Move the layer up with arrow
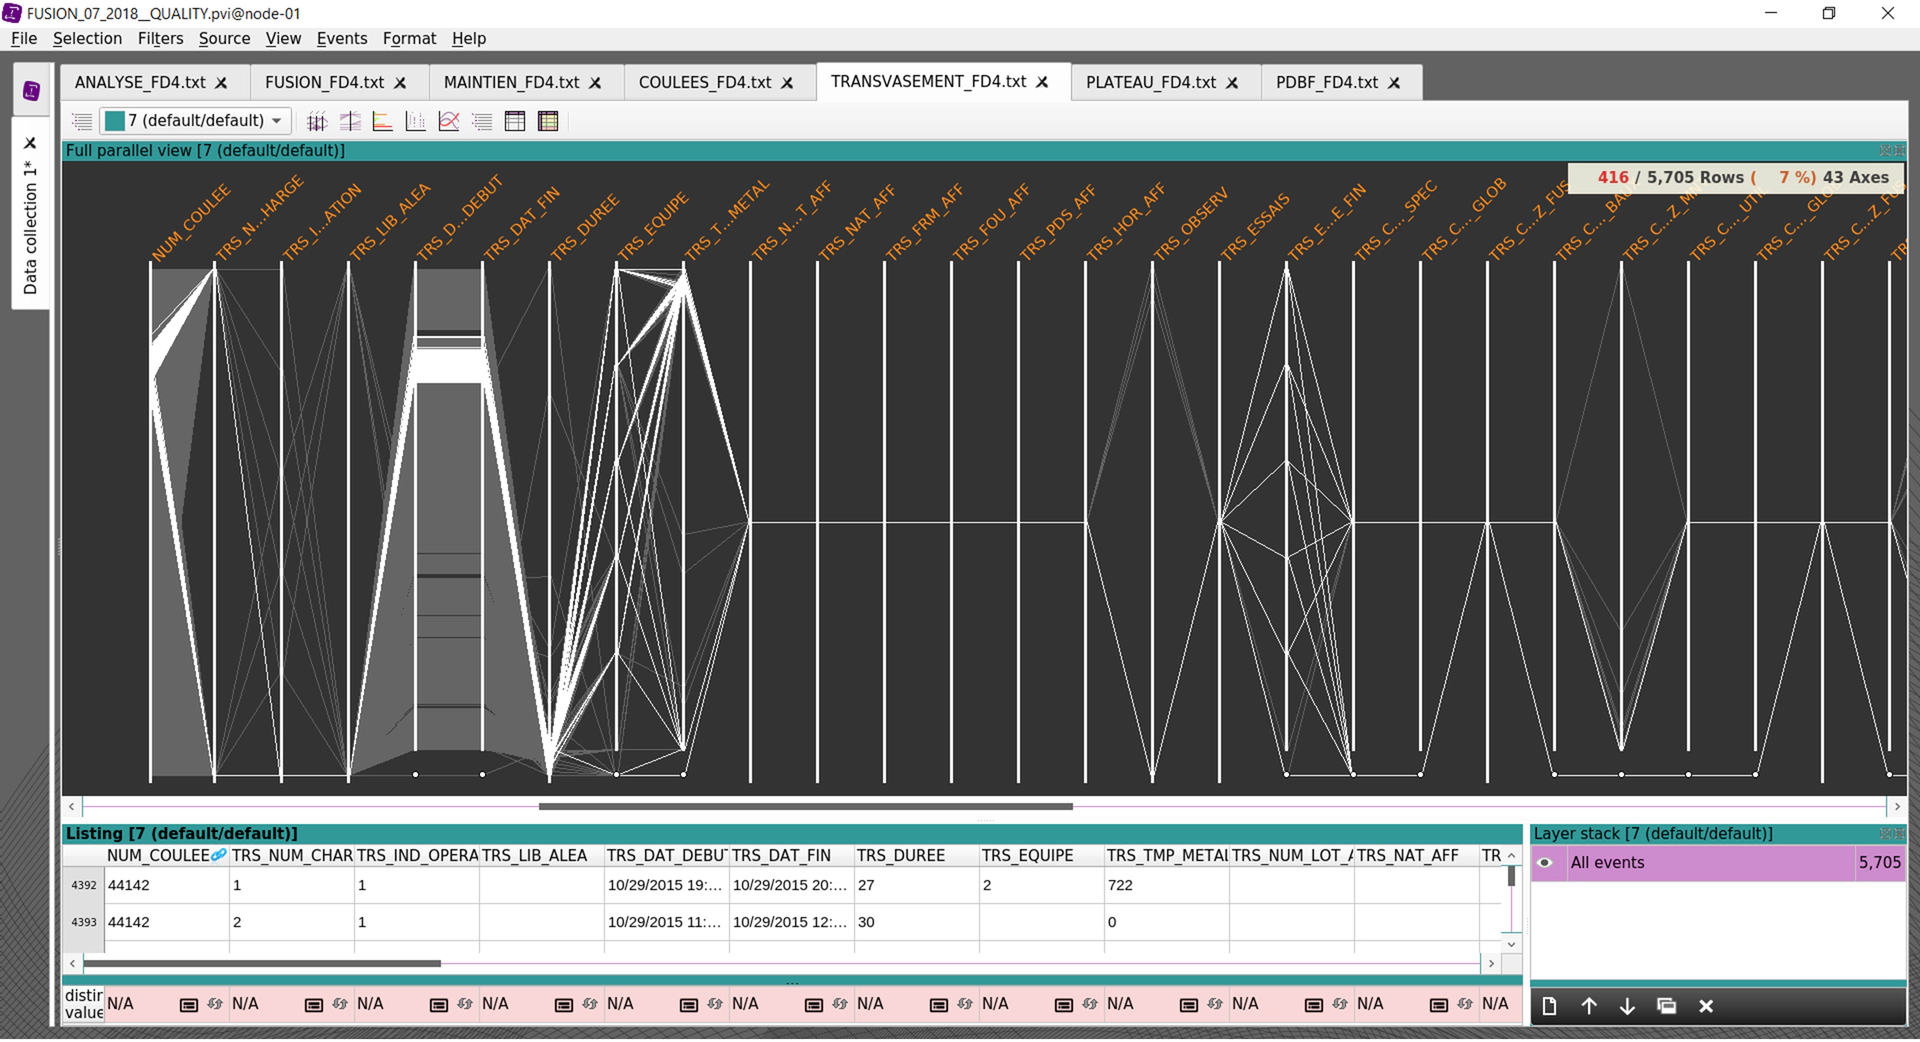The width and height of the screenshot is (1920, 1042). [1588, 1006]
